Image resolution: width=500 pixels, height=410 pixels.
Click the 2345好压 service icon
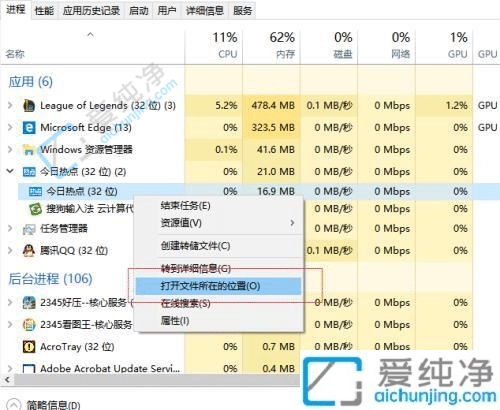click(x=29, y=303)
